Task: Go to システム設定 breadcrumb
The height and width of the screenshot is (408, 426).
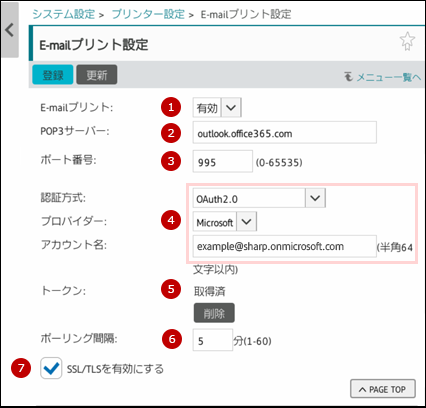Action: coord(64,14)
